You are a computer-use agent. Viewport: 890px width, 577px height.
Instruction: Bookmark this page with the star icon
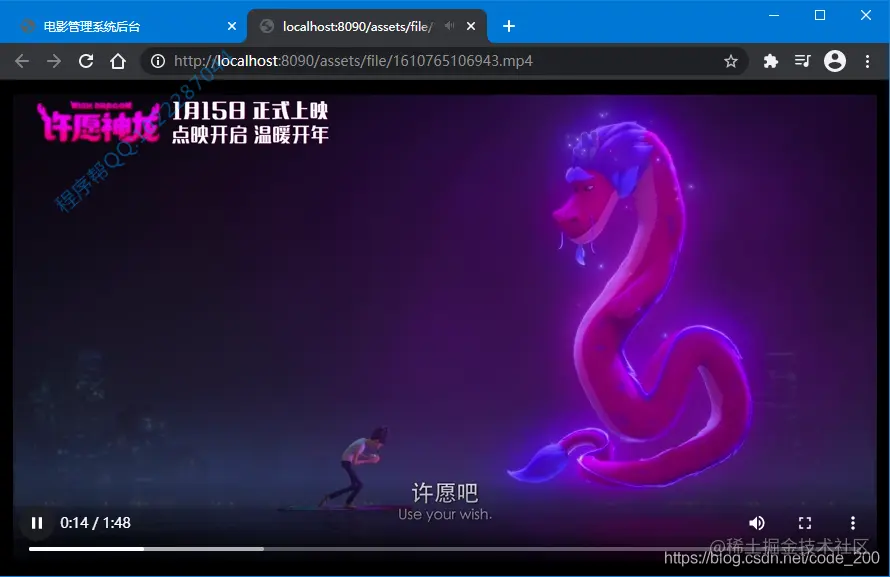731,61
